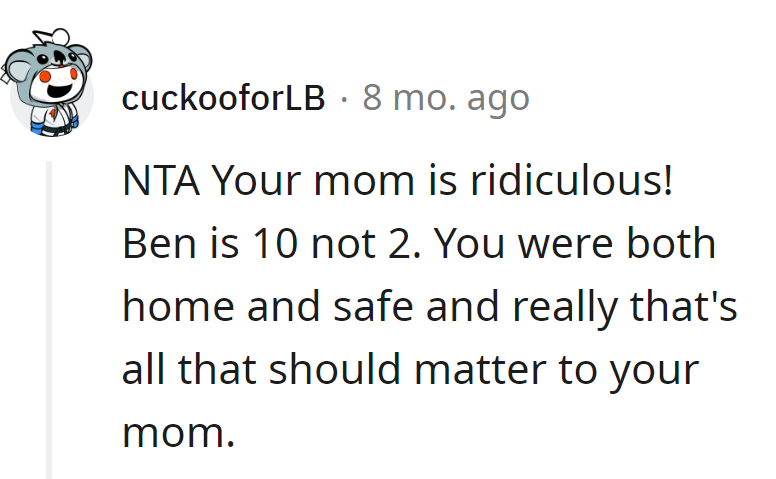Click the word "ridiculous!" in the first line

click(567, 182)
